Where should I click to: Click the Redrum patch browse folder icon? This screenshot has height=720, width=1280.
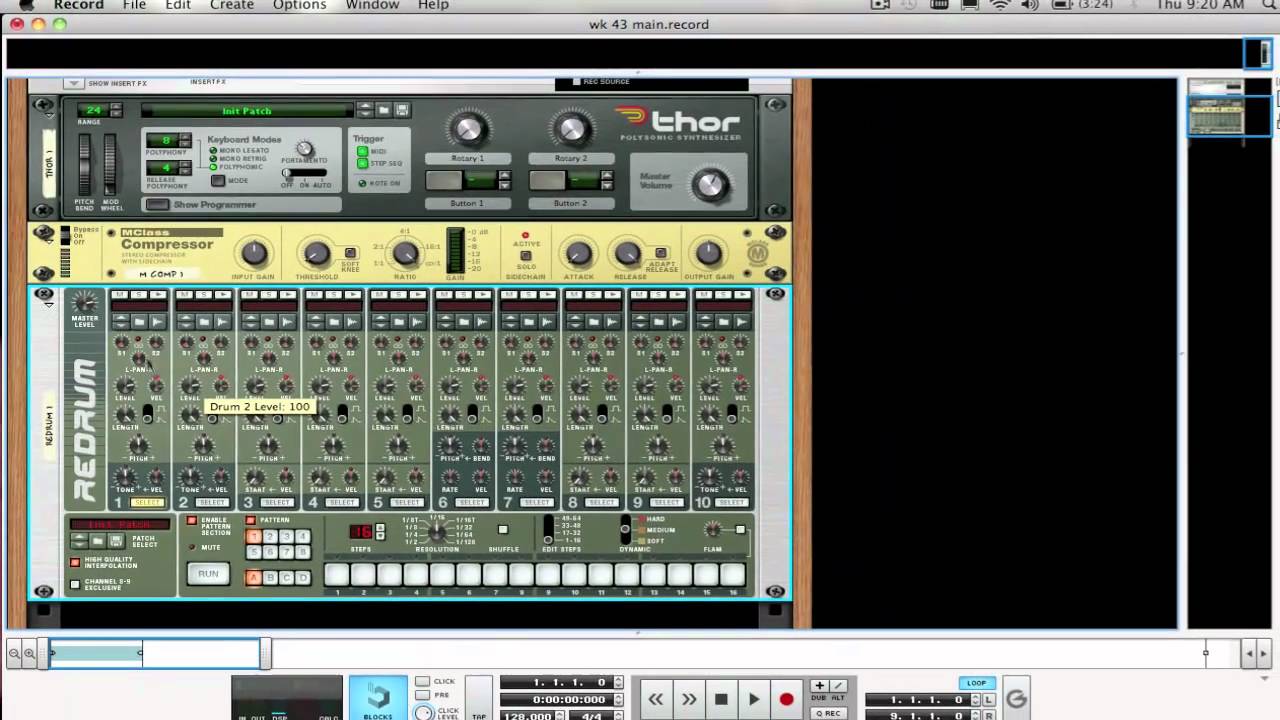[x=97, y=540]
